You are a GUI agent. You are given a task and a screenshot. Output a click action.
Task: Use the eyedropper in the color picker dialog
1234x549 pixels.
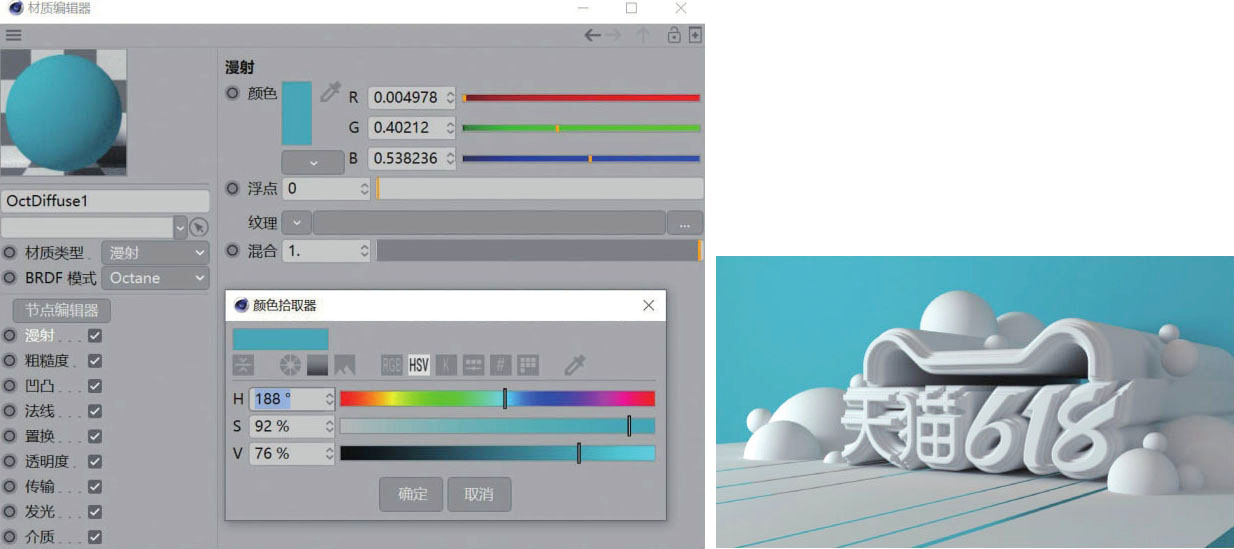(x=574, y=365)
